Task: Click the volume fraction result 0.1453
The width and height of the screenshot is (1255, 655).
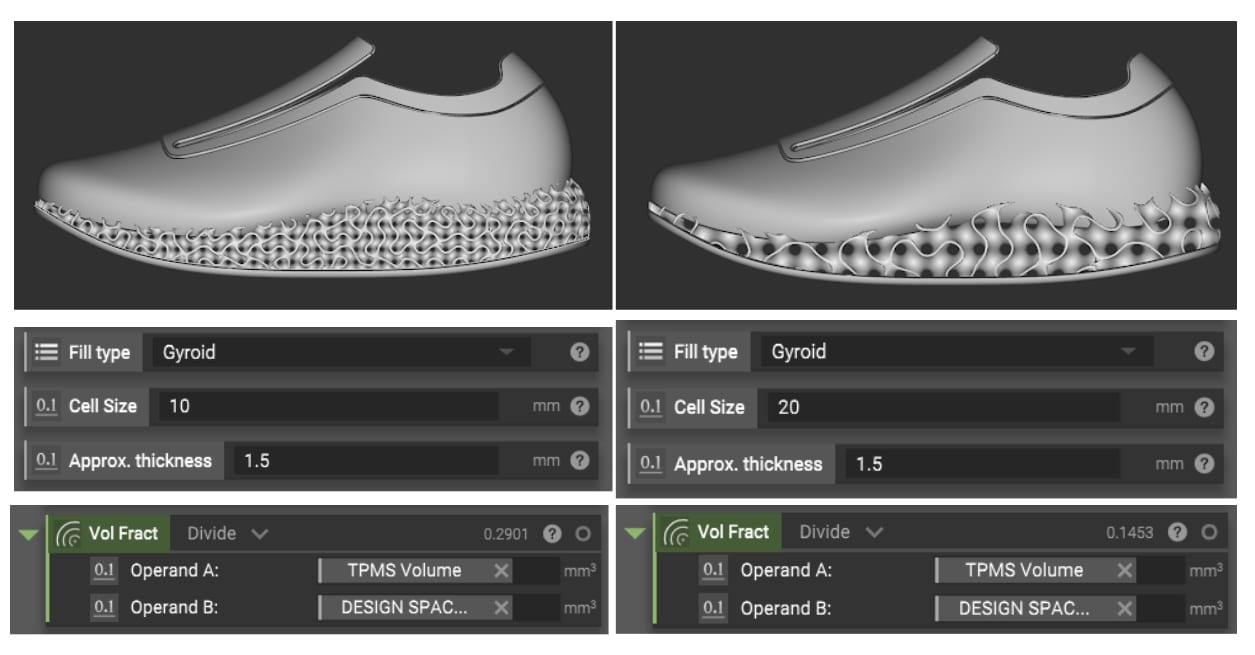Action: click(x=1129, y=532)
